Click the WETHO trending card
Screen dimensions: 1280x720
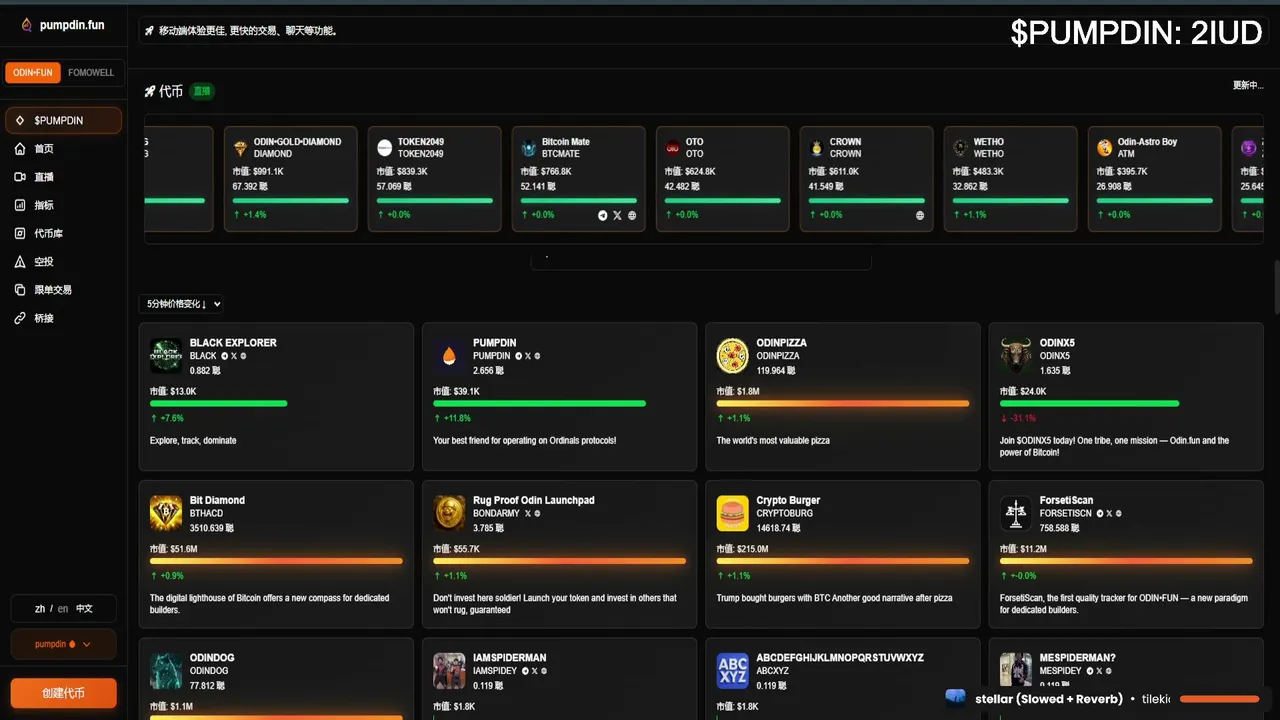click(x=1011, y=179)
